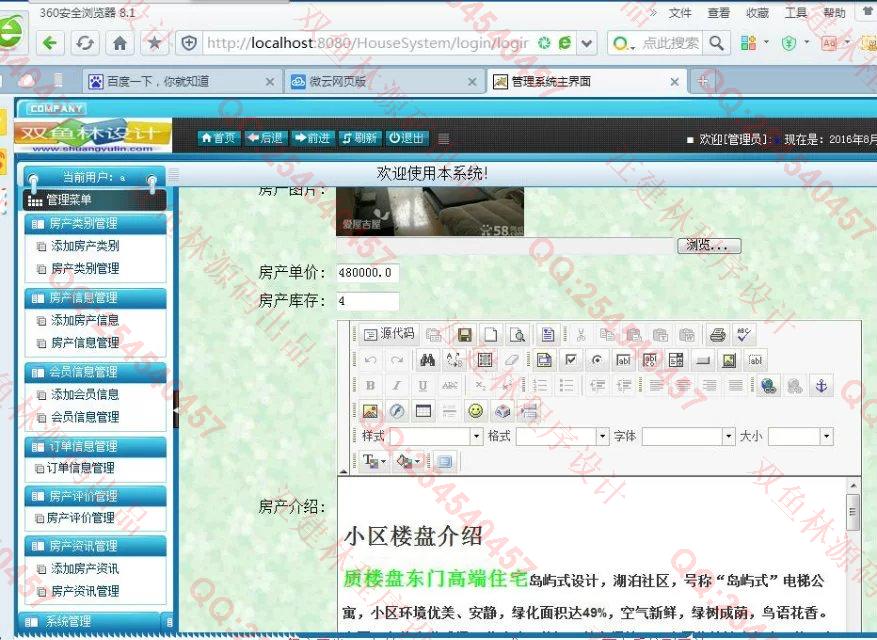Open the editor Preview icon
Image resolution: width=877 pixels, height=640 pixels.
[x=517, y=335]
